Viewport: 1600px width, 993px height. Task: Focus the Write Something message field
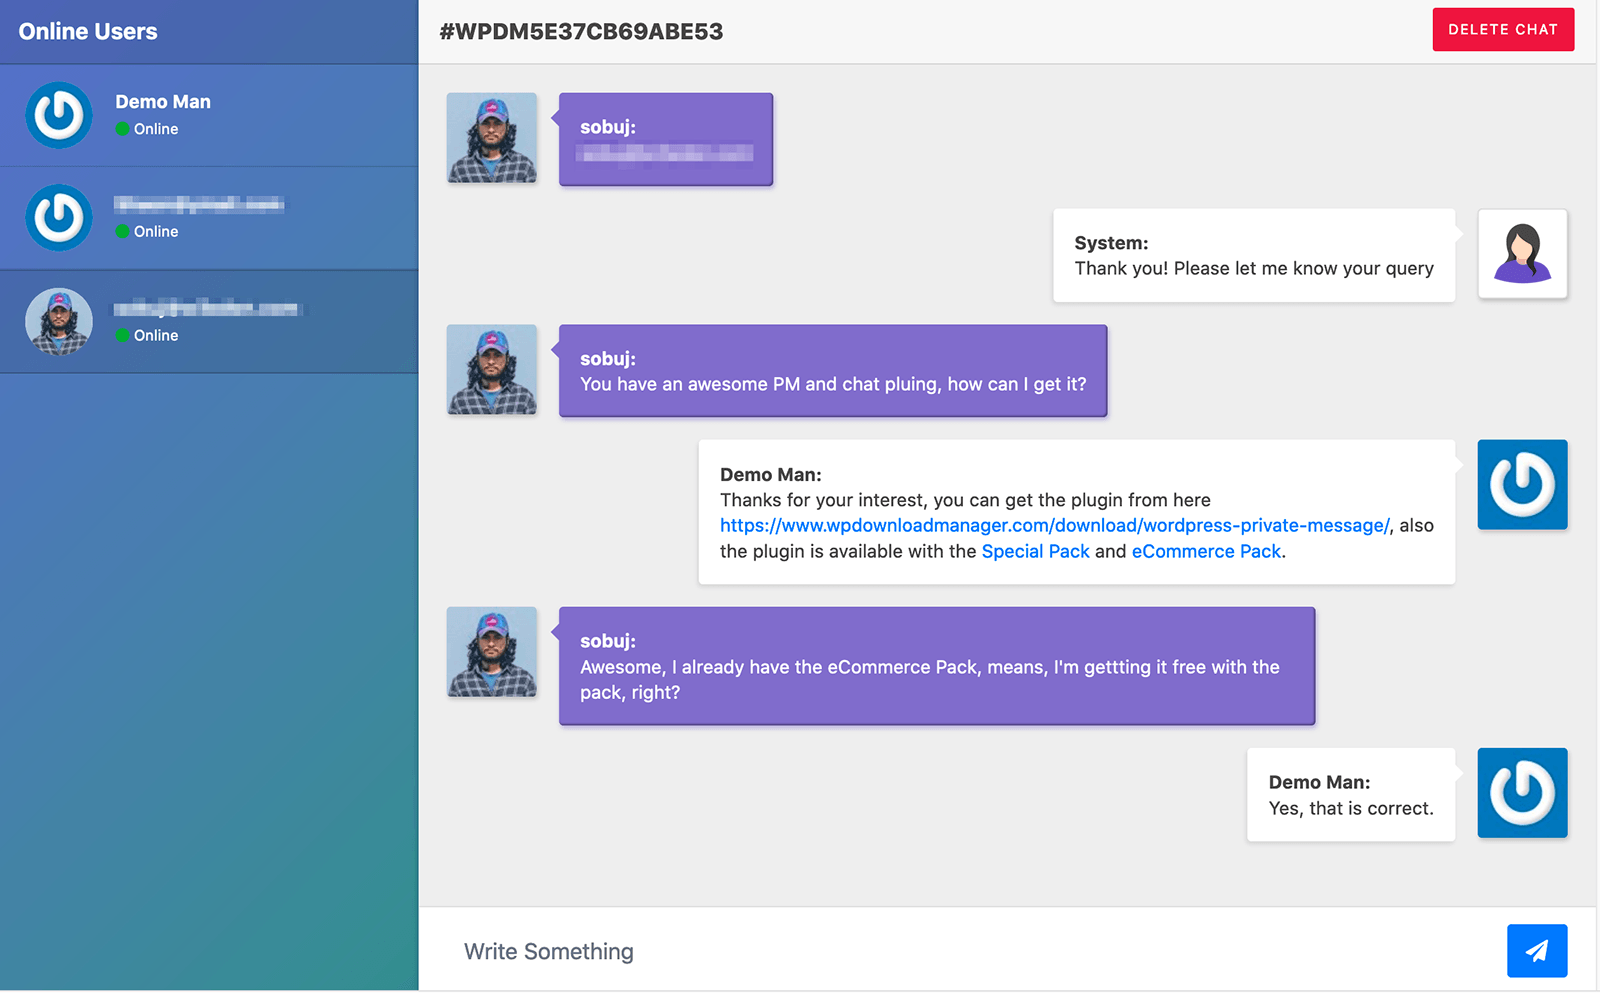963,951
